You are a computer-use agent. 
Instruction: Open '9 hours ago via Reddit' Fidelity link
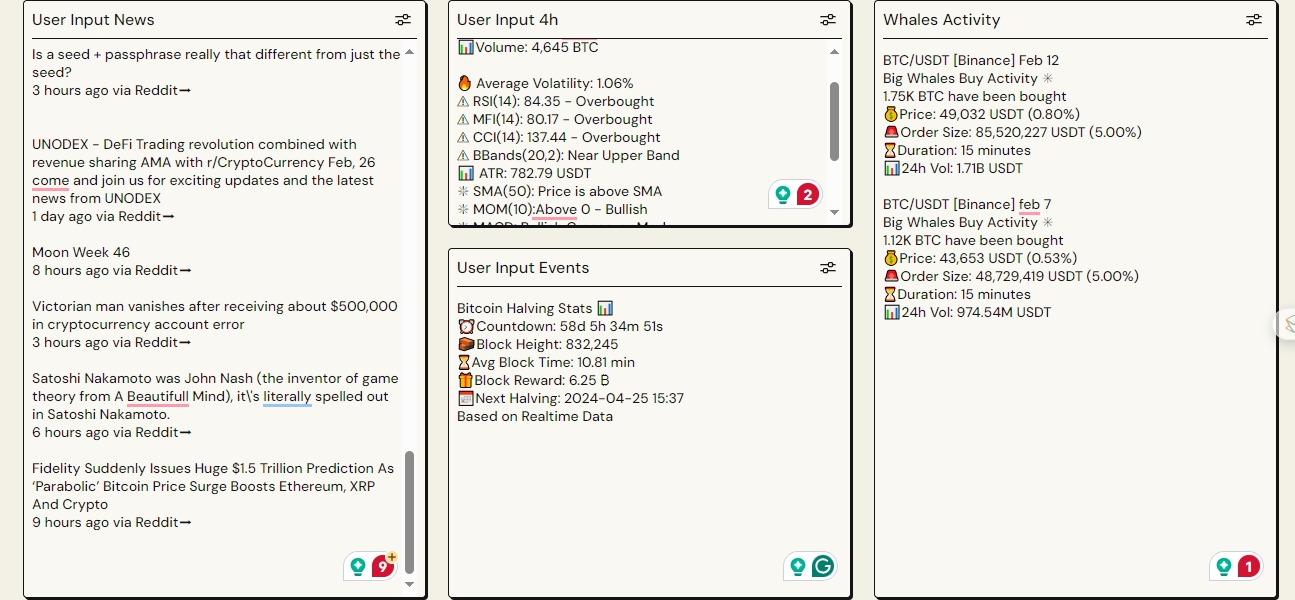click(x=111, y=522)
